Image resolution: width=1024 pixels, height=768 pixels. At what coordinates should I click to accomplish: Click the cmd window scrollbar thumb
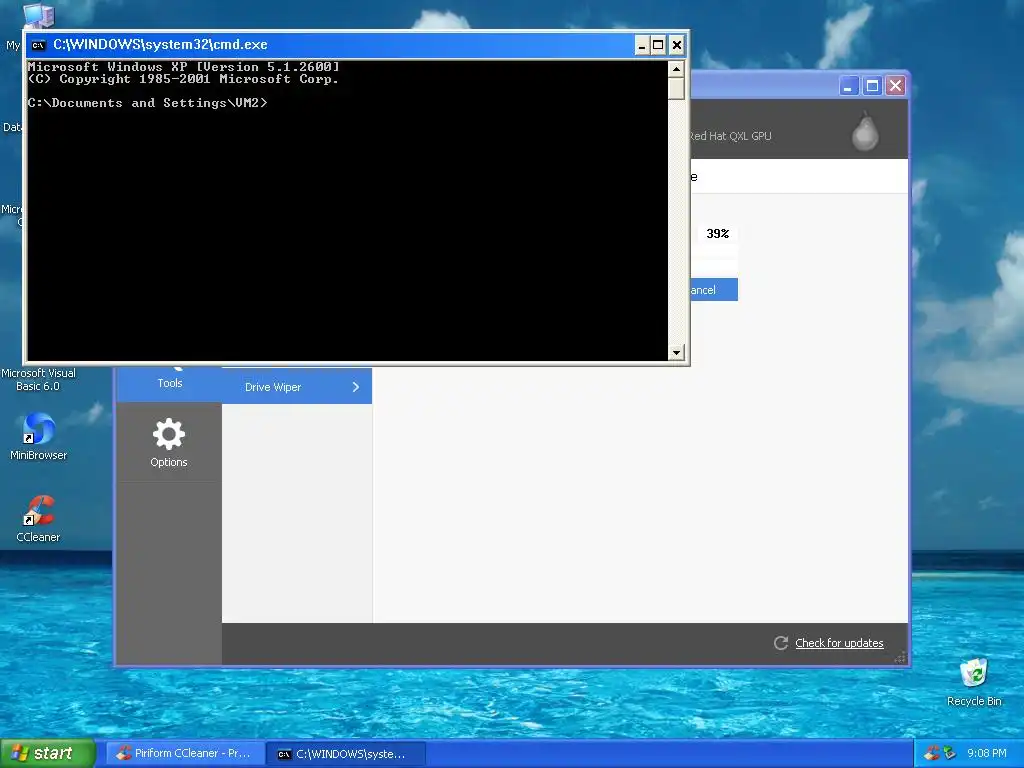[676, 88]
